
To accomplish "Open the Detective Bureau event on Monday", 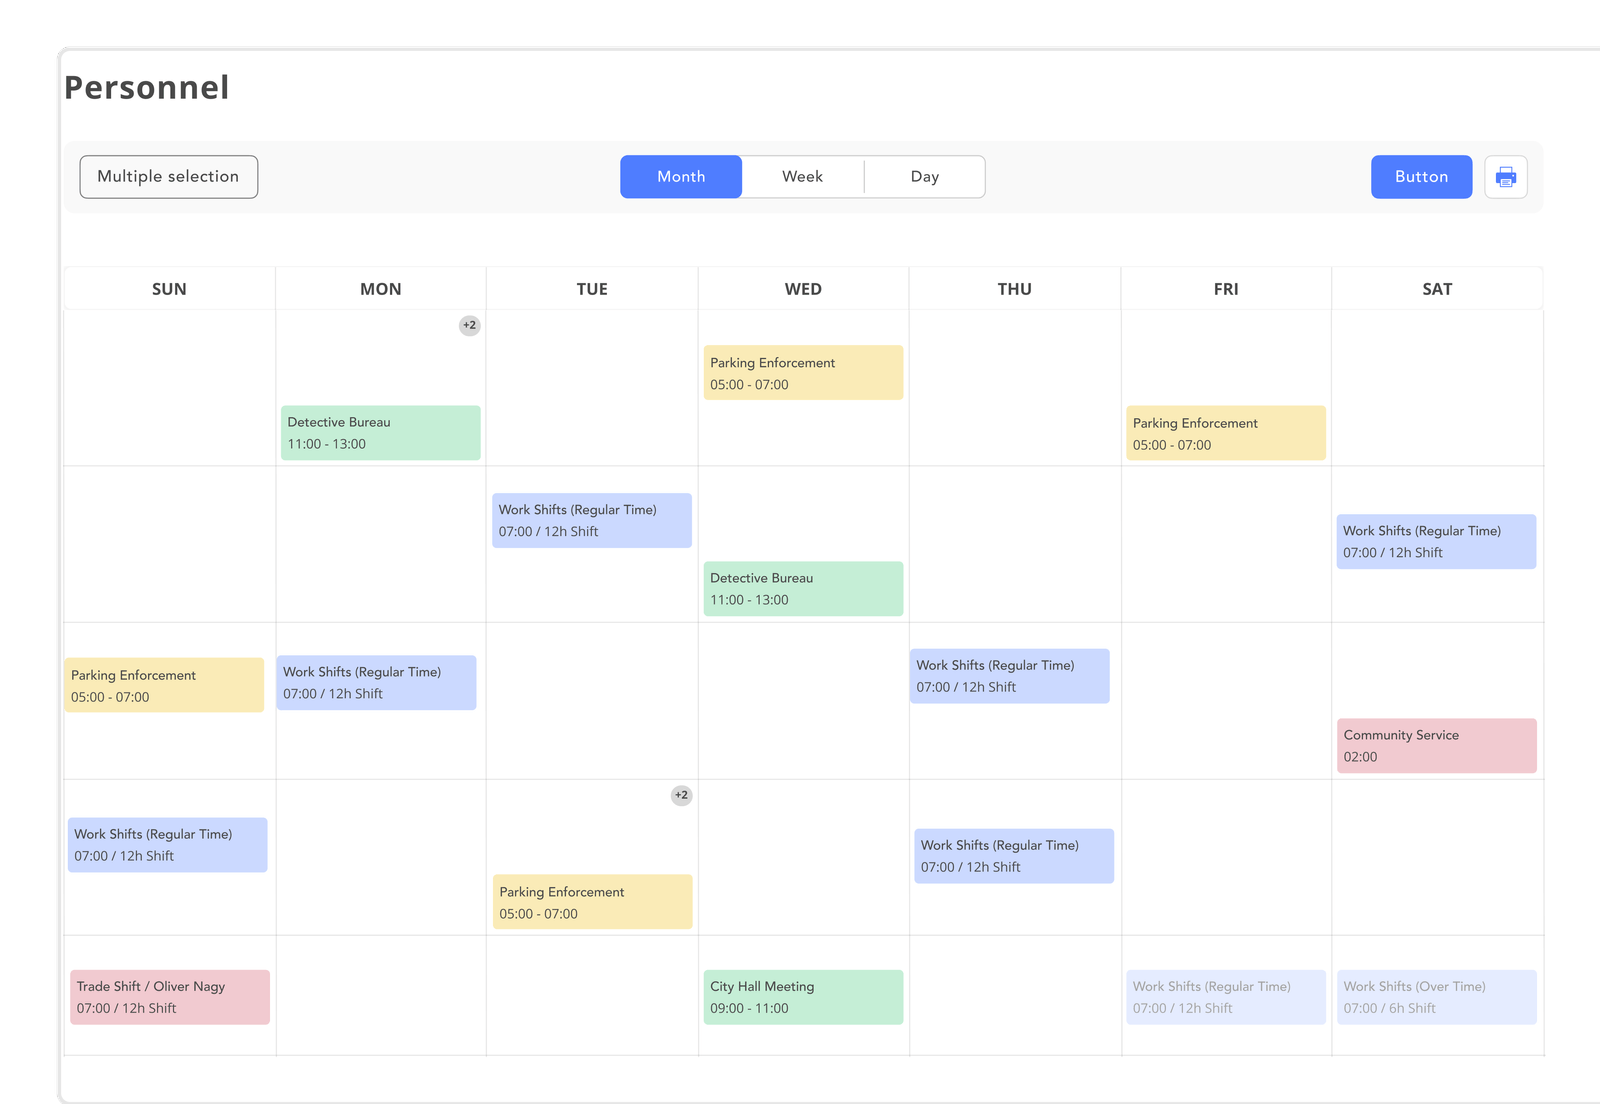I will [380, 432].
